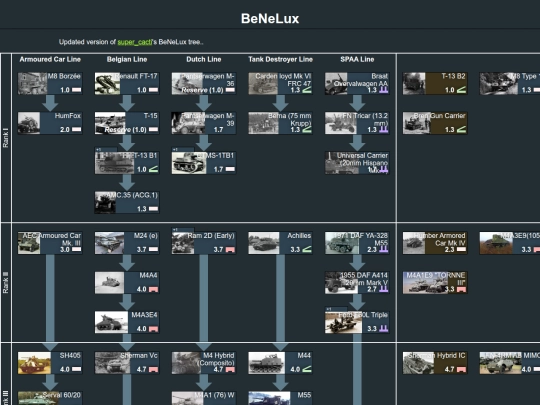Select the Universal Carrier 20mm Hispano card
Image resolution: width=540 pixels, height=405 pixels.
tap(357, 163)
